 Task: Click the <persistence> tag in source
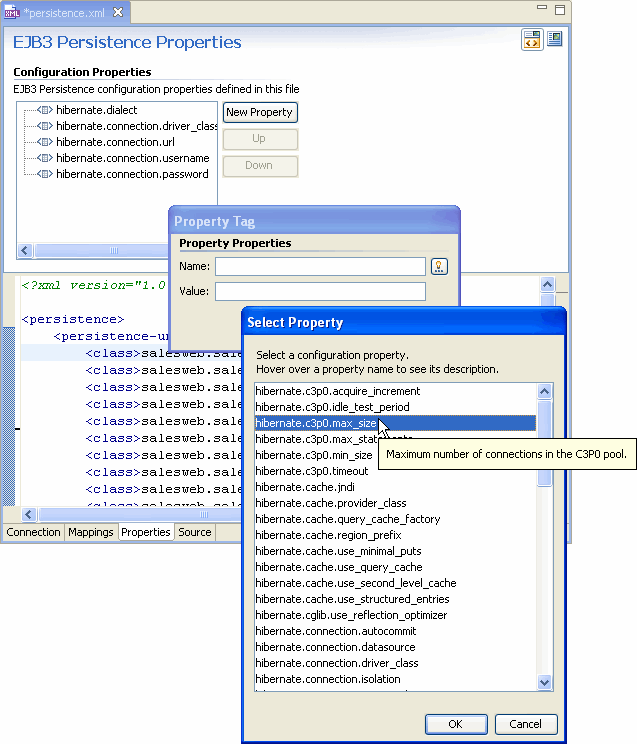(73, 319)
